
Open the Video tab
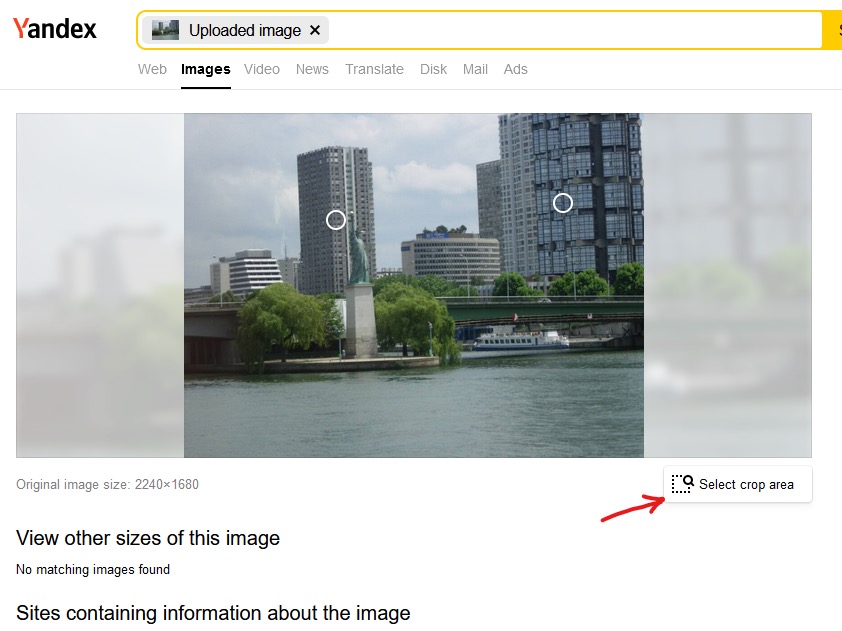pos(262,69)
